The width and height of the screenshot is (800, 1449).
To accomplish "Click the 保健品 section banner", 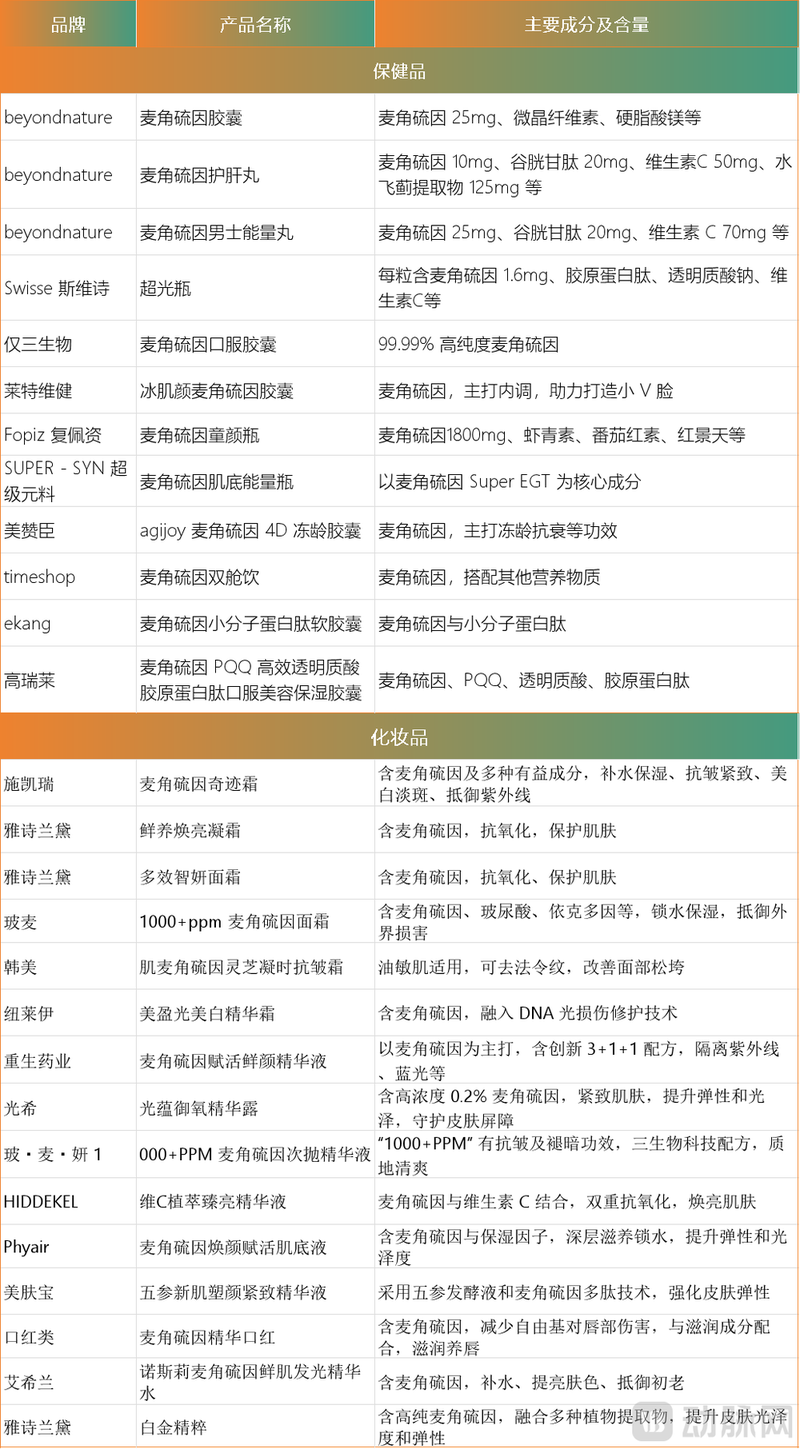I will click(400, 70).
